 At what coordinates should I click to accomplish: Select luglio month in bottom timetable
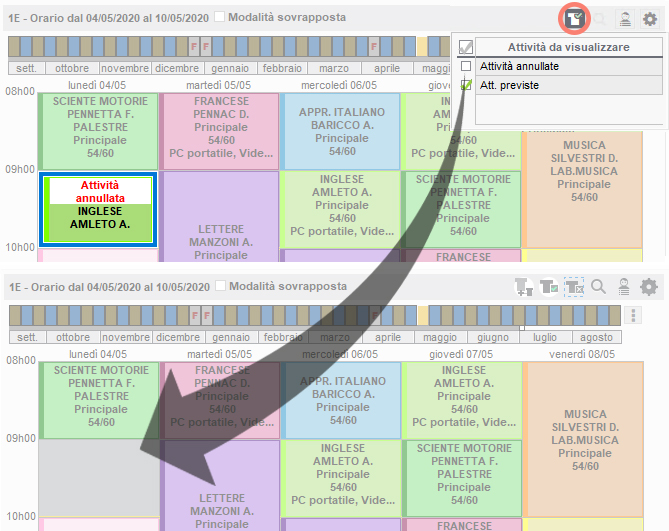pos(545,337)
